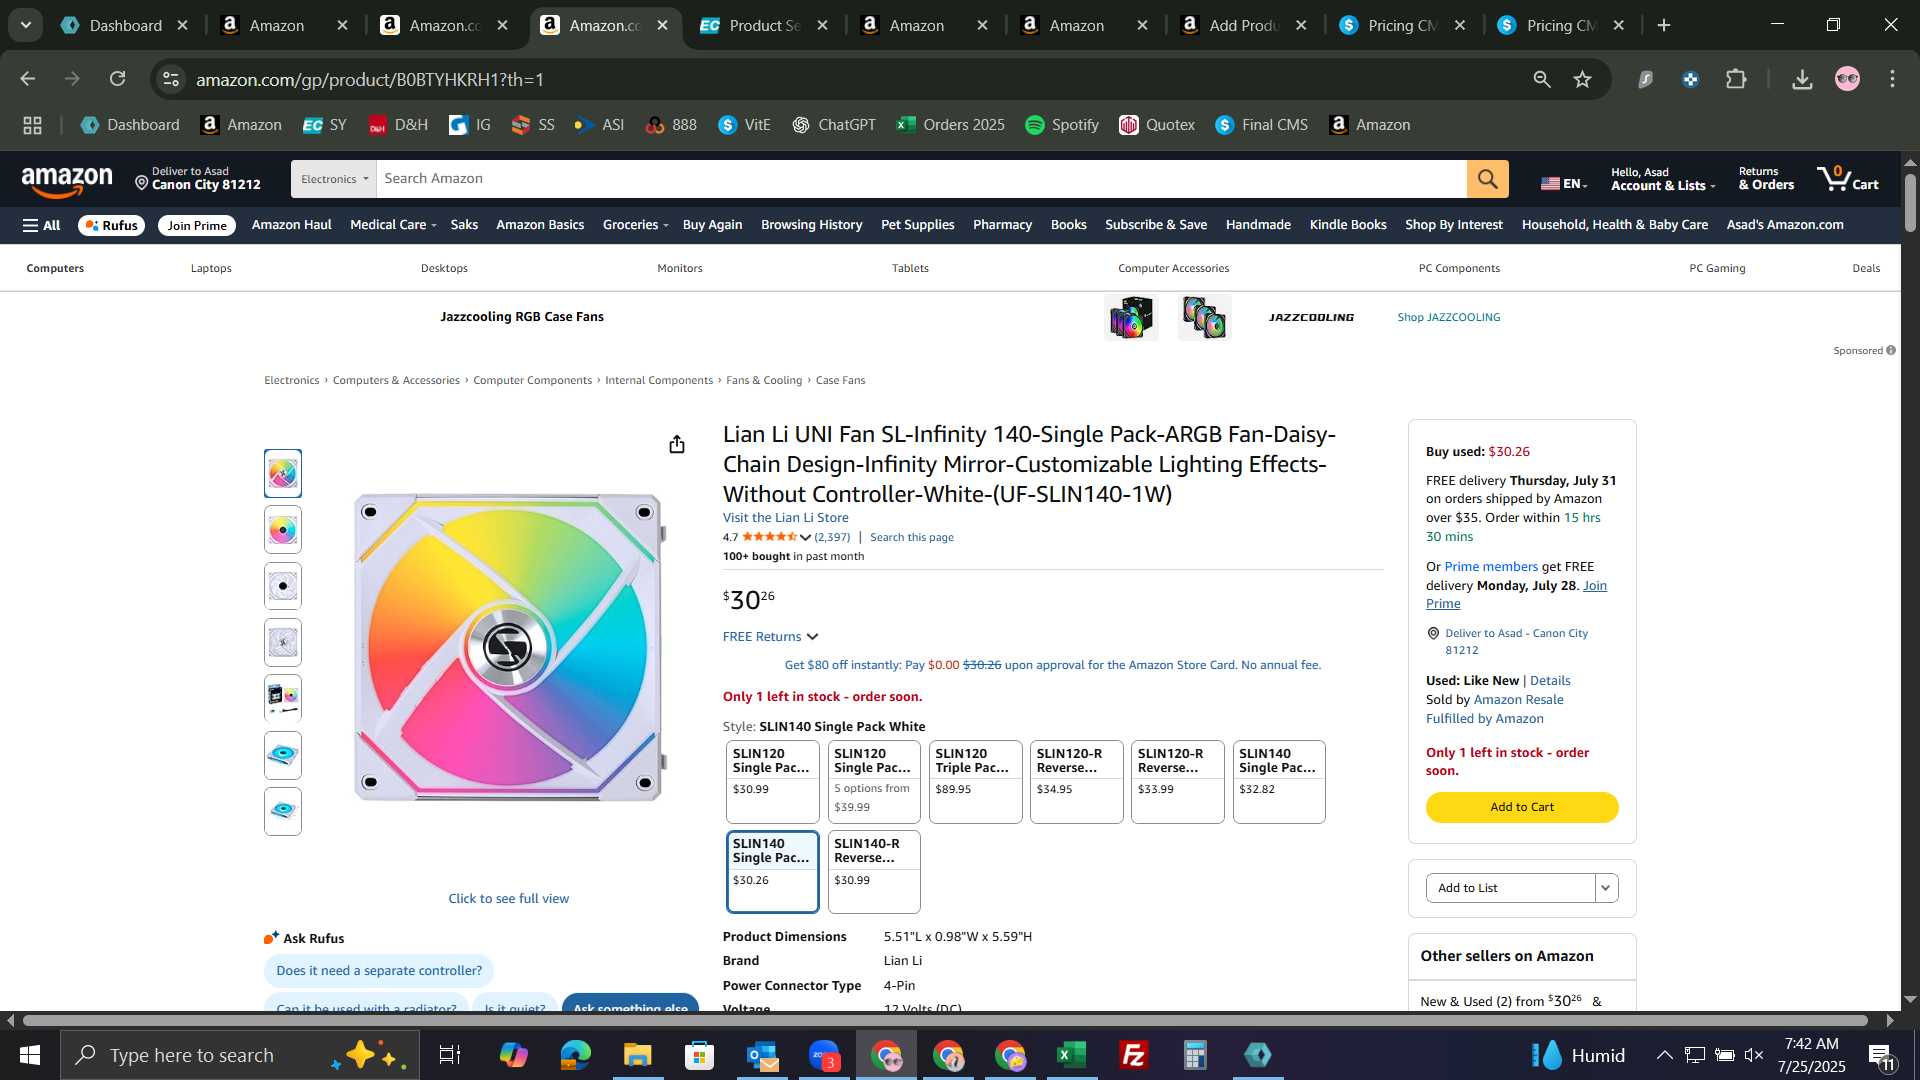
Task: Open Outlook from the taskbar
Action: [762, 1055]
